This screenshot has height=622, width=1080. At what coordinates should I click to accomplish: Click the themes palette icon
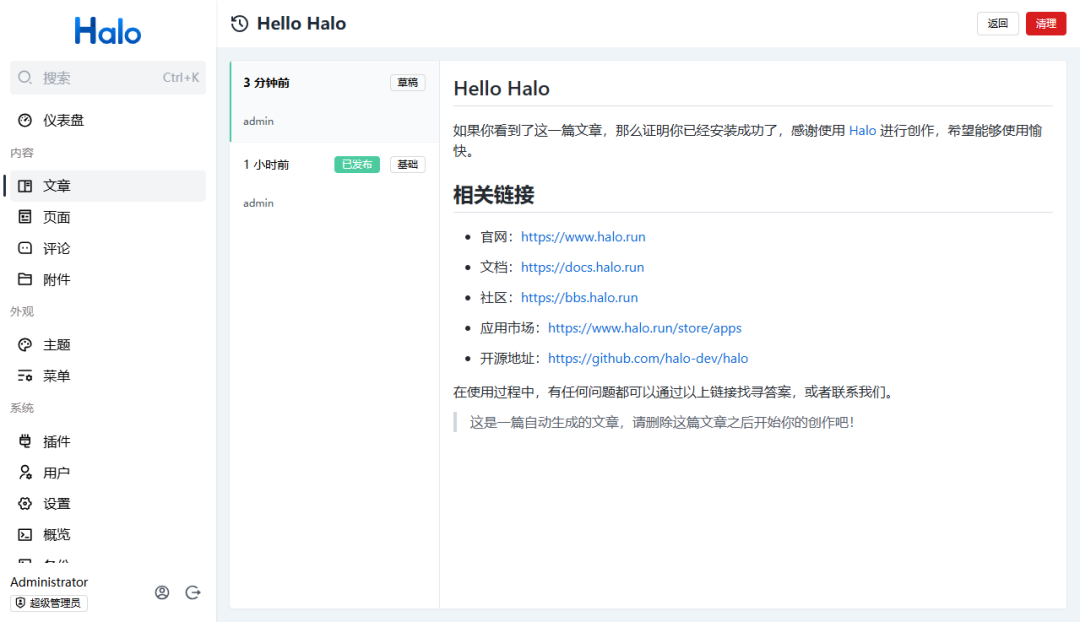pos(25,345)
